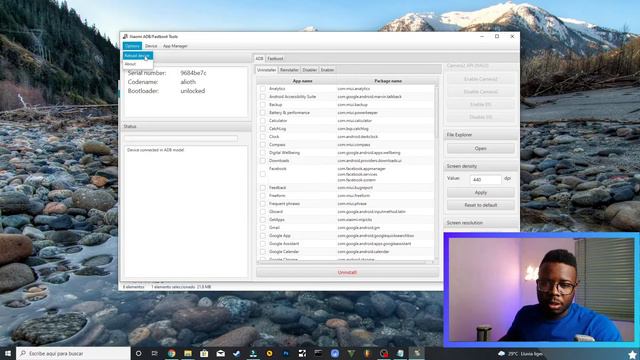
Task: Open Photoshop from the taskbar
Action: (286, 353)
